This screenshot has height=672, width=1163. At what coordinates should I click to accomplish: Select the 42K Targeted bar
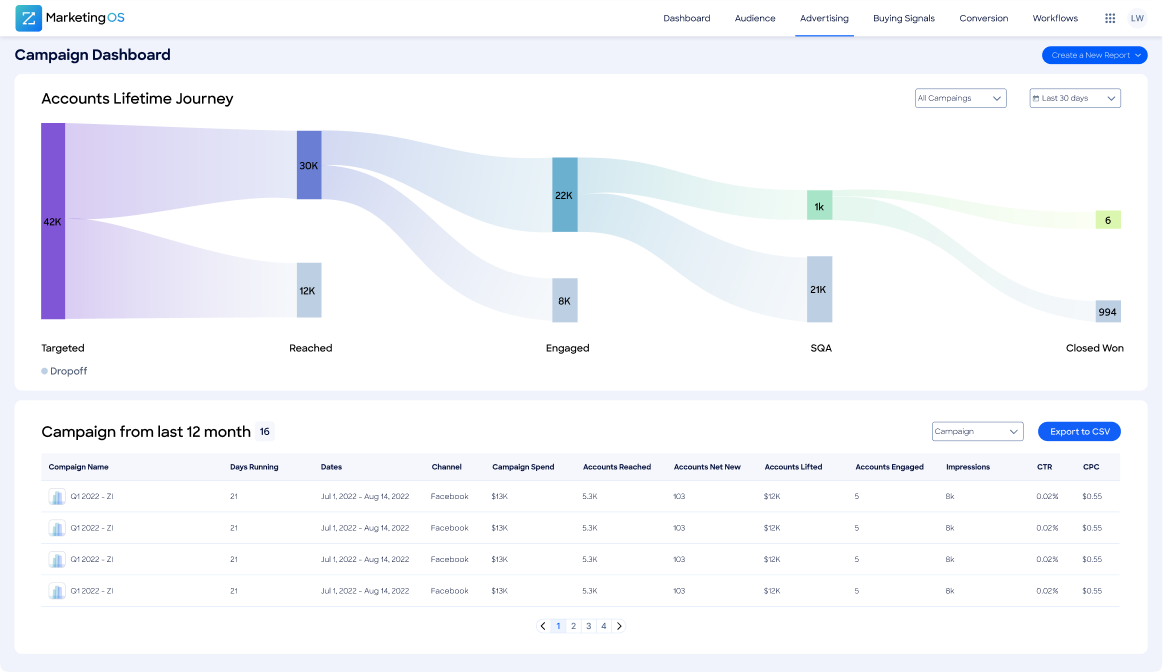pyautogui.click(x=53, y=221)
